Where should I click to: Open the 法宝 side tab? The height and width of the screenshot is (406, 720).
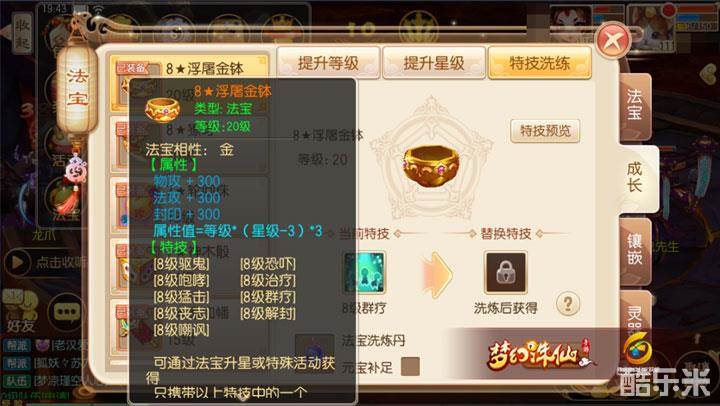tap(635, 107)
